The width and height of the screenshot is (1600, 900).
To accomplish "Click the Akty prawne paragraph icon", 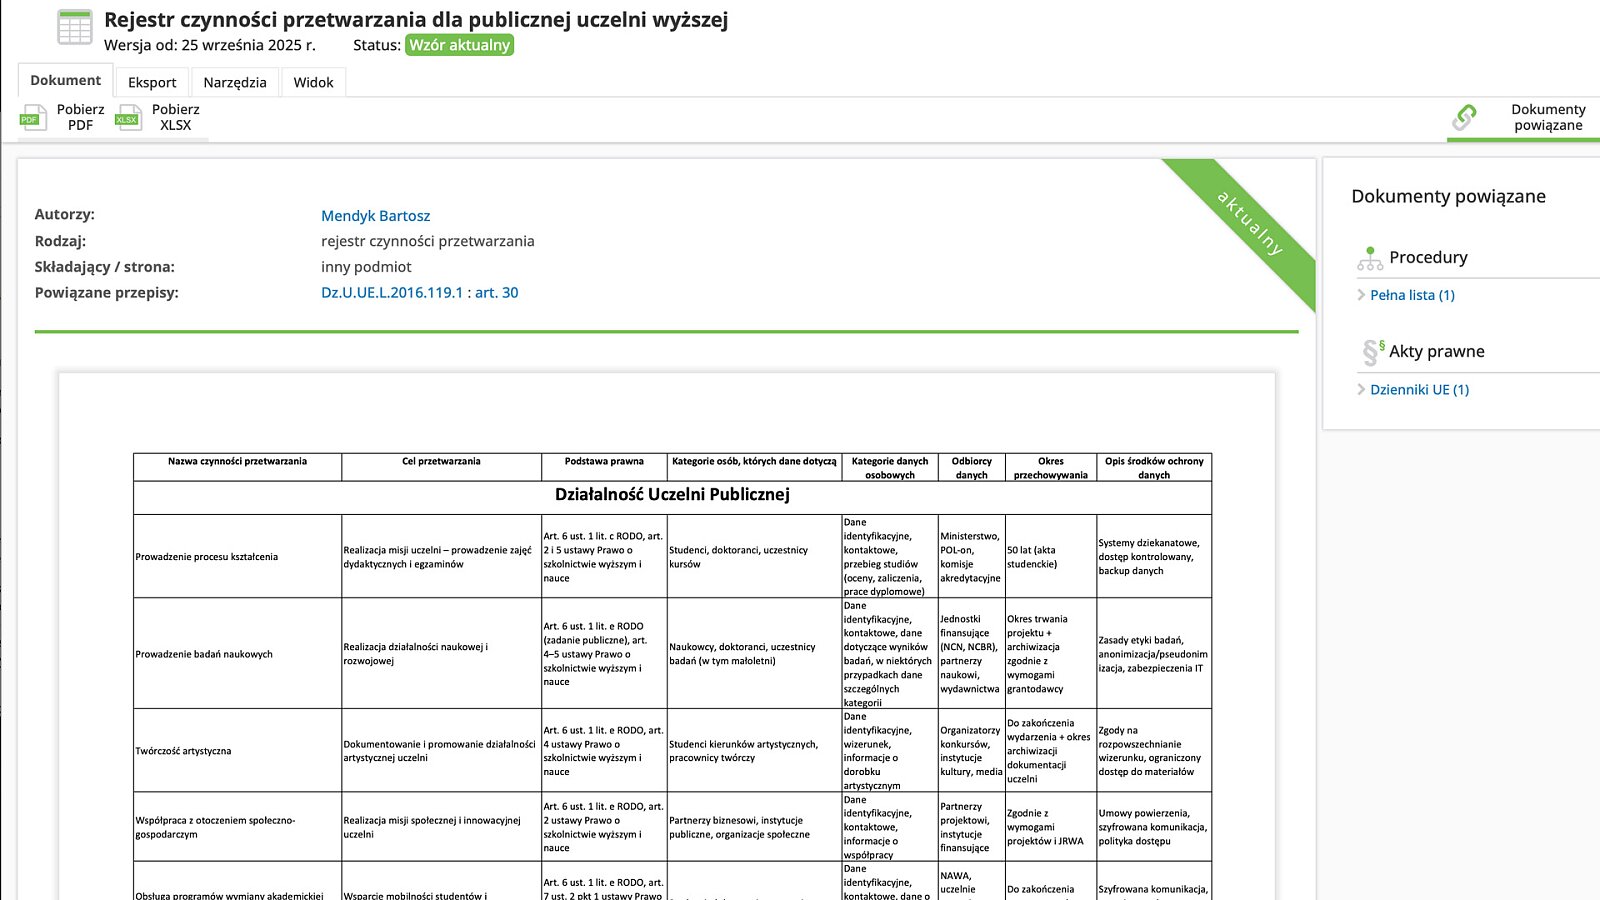I will [1372, 352].
